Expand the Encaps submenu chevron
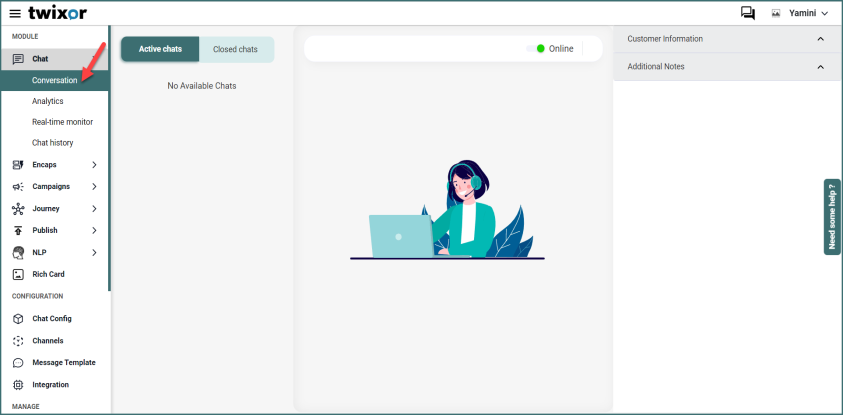This screenshot has height=415, width=843. tap(94, 164)
